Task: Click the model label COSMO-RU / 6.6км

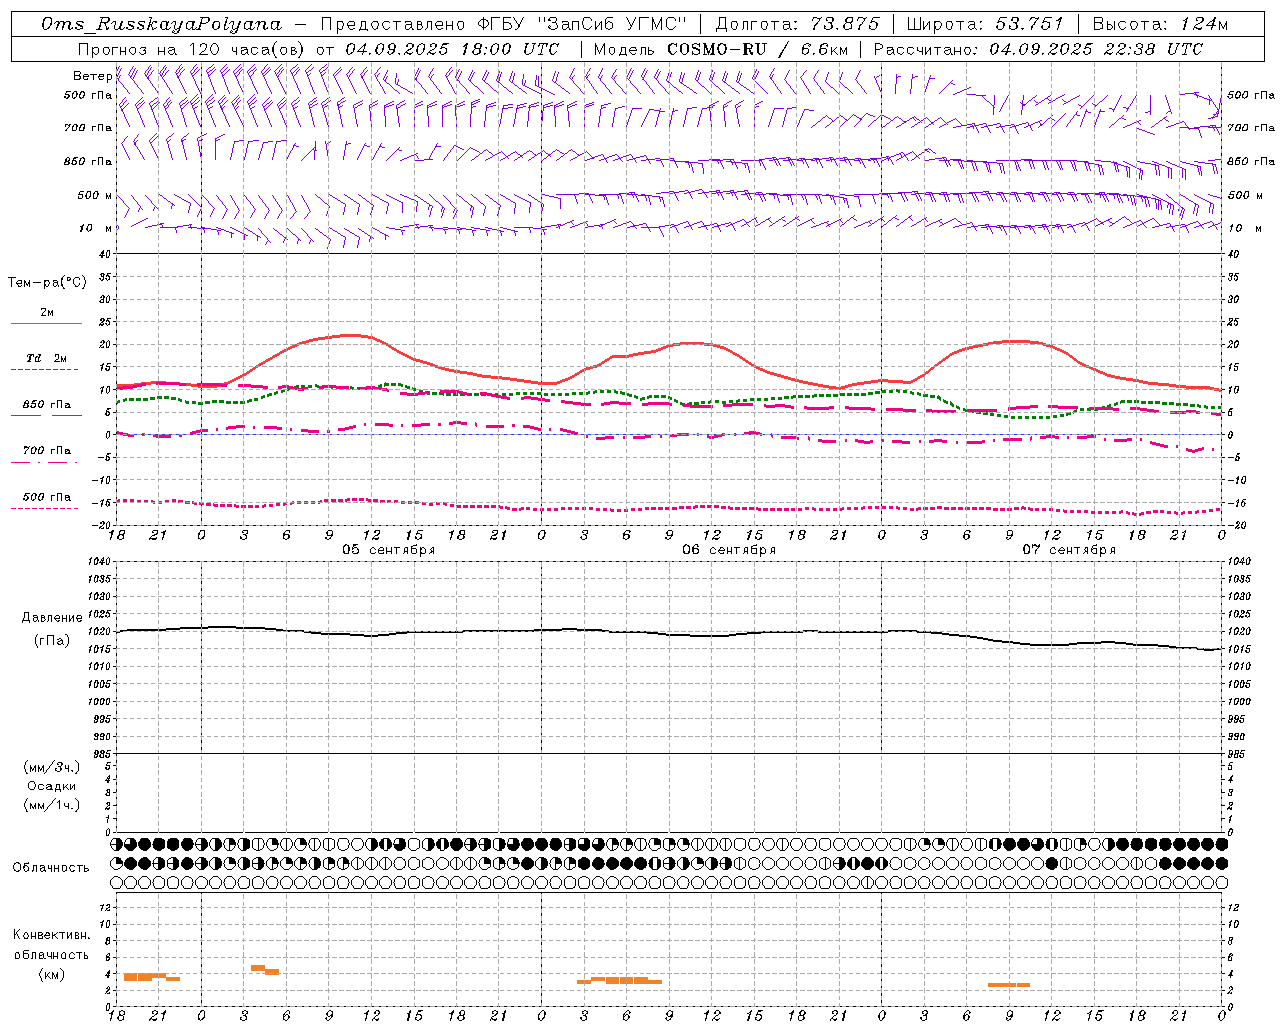Action: 757,49
